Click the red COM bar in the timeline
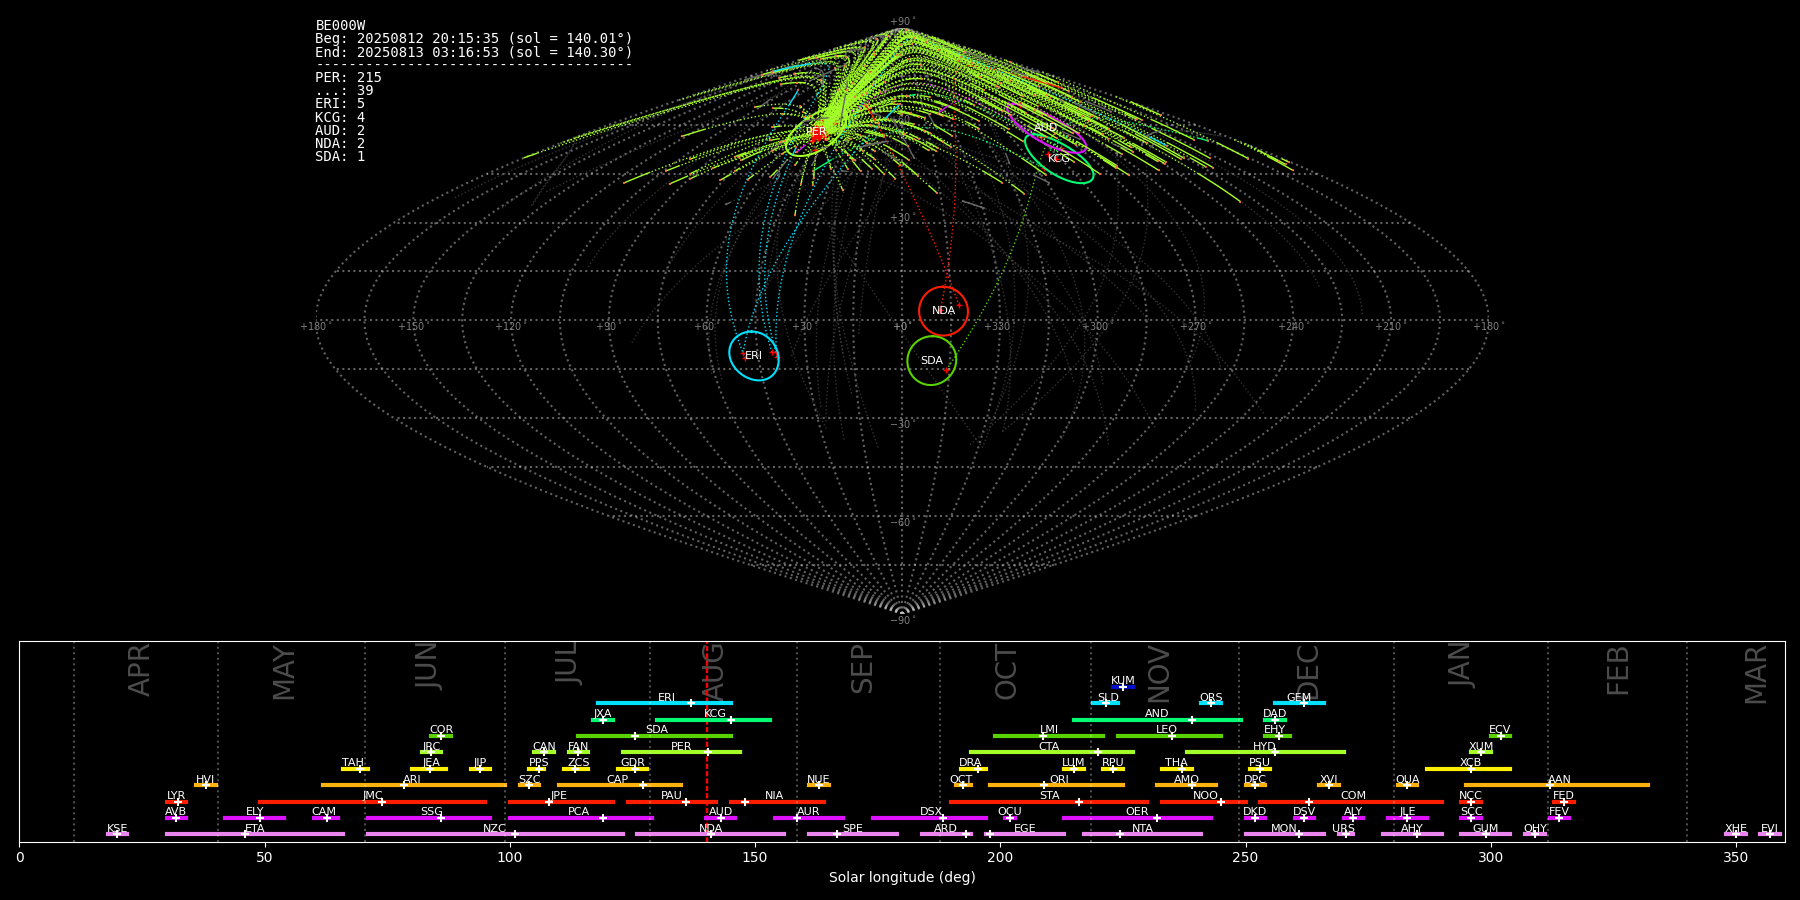Image resolution: width=1800 pixels, height=900 pixels. click(x=1351, y=802)
